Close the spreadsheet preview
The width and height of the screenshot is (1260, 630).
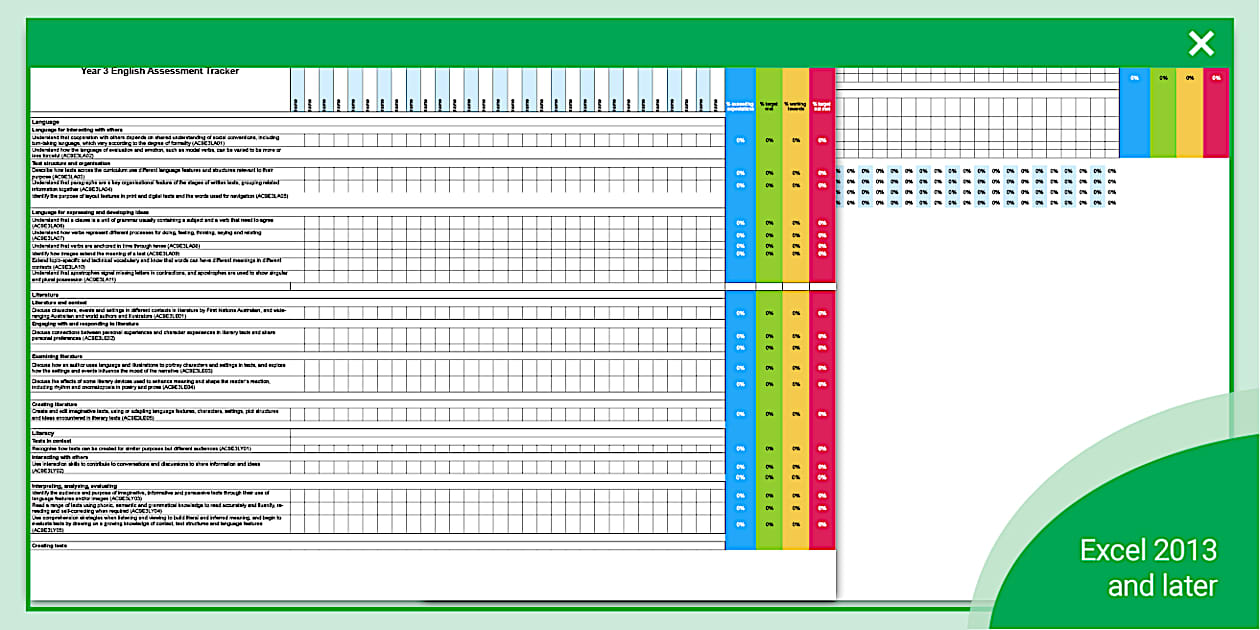[1200, 42]
